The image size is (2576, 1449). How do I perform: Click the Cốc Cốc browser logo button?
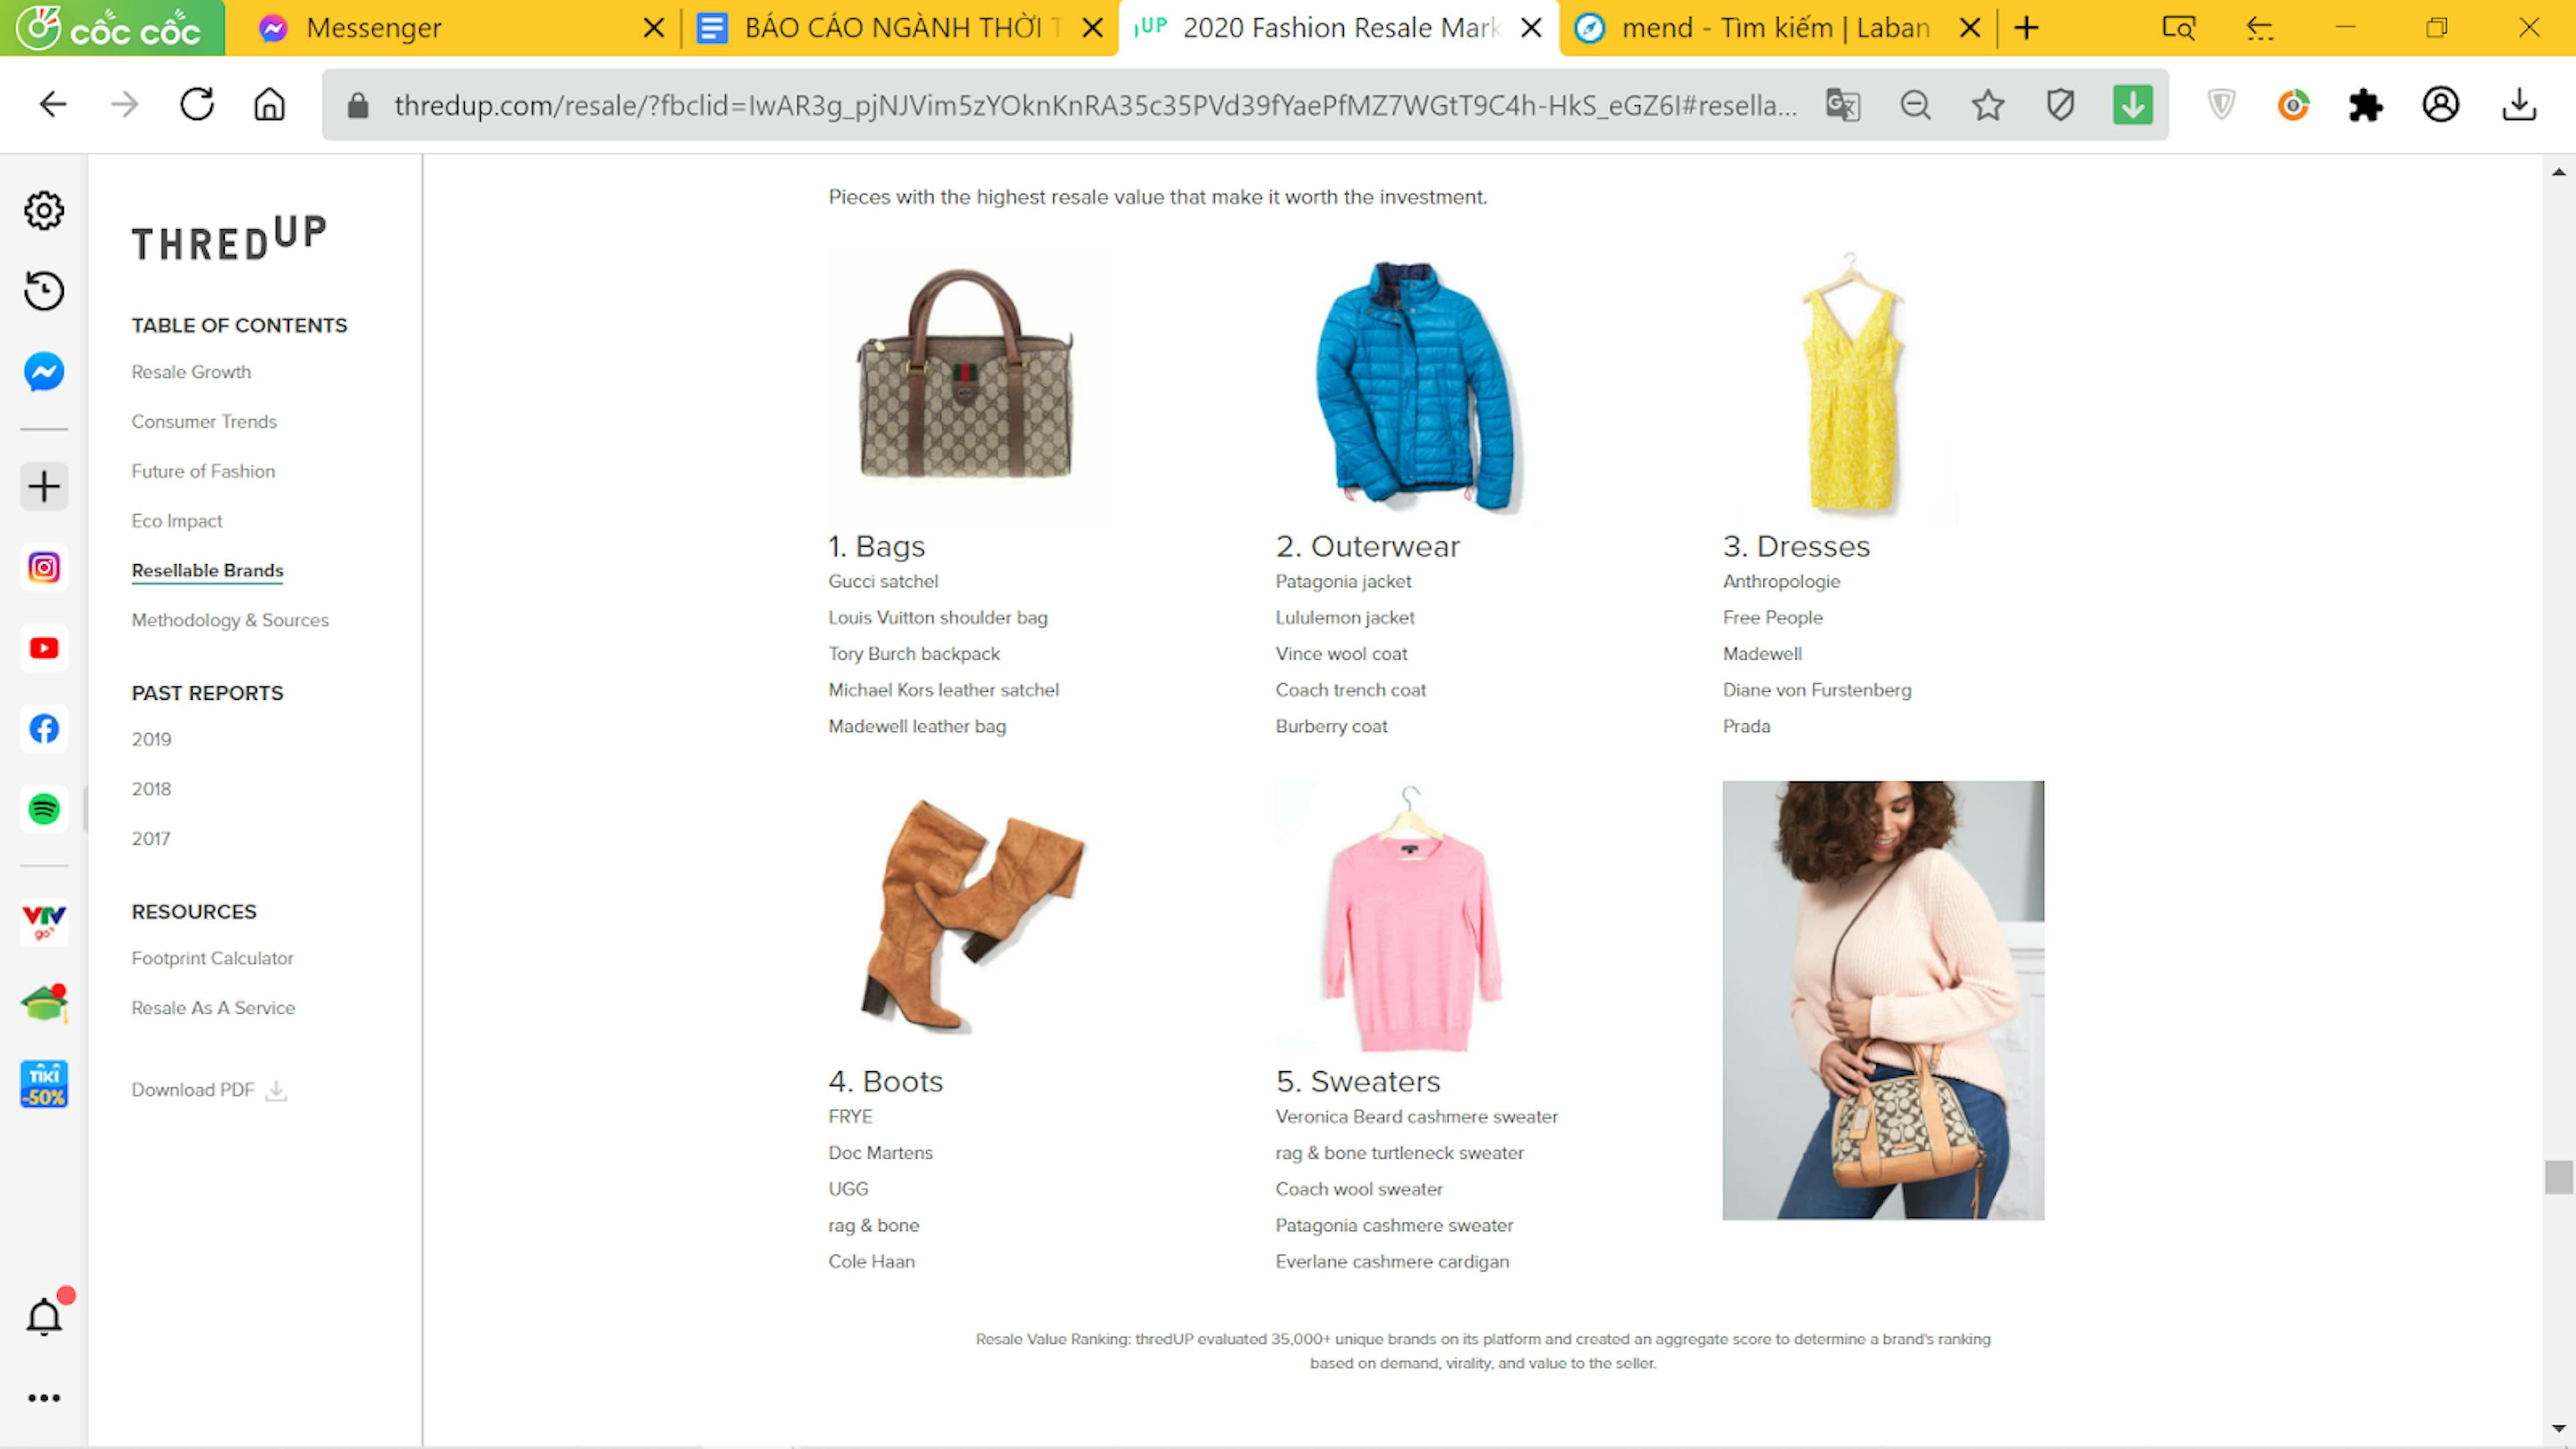click(x=112, y=28)
